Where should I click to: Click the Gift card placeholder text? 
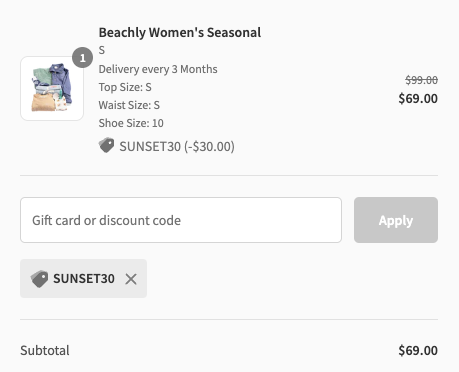click(107, 220)
